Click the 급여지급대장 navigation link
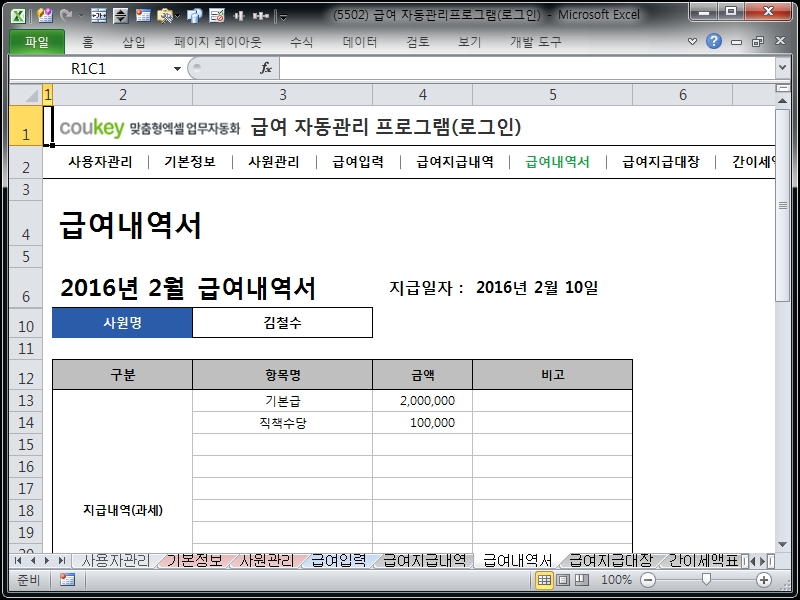This screenshot has width=800, height=600. point(661,162)
